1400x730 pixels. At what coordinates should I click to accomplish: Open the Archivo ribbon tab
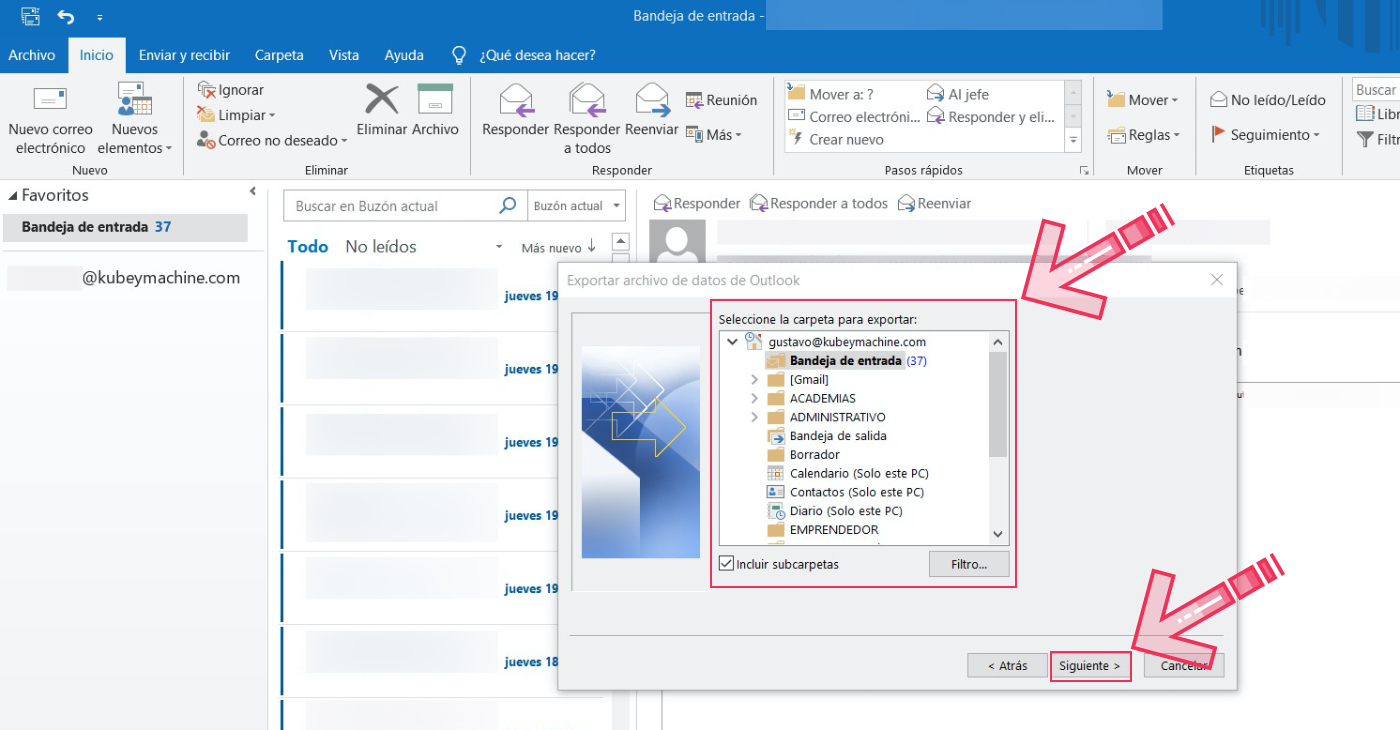tap(32, 55)
